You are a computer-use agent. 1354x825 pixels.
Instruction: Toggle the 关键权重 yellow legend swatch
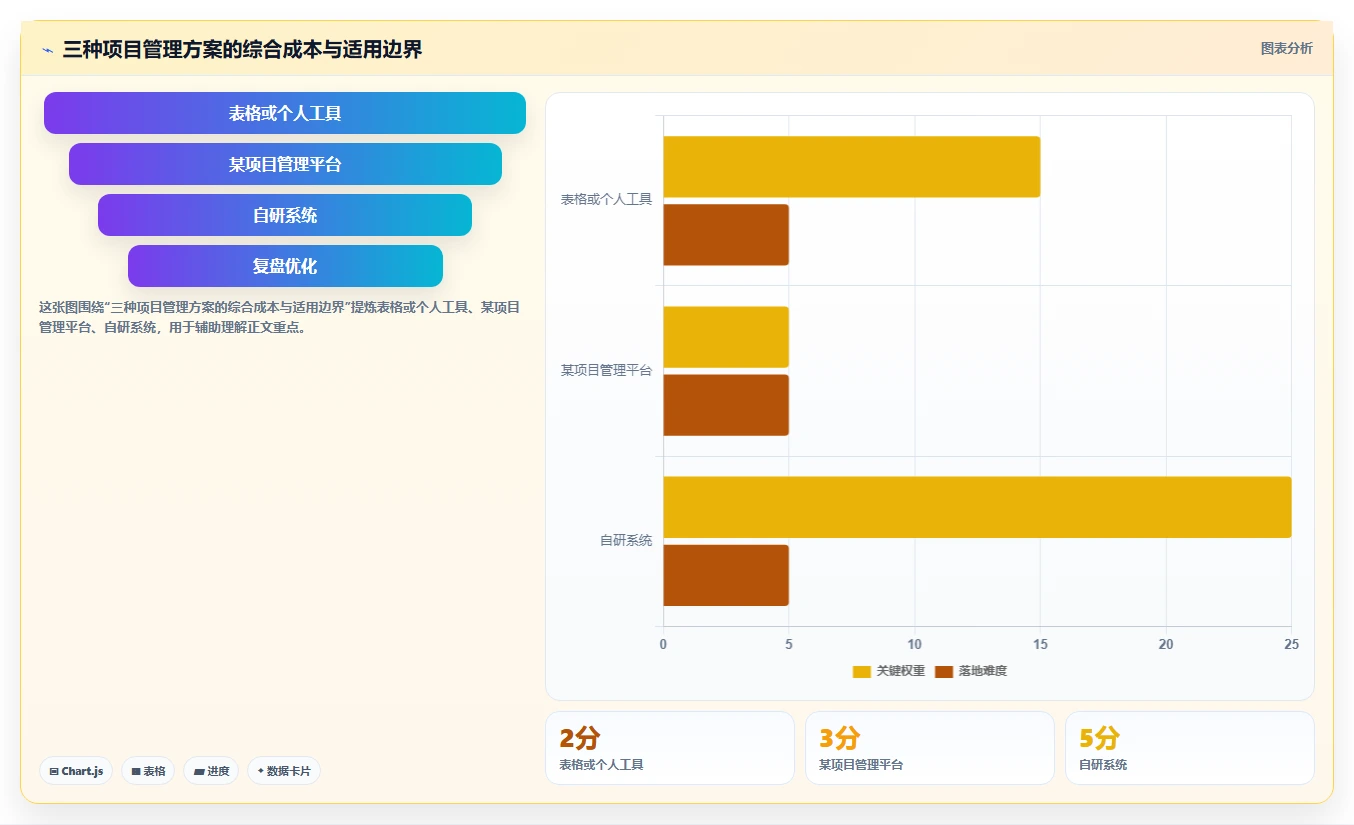pos(861,671)
